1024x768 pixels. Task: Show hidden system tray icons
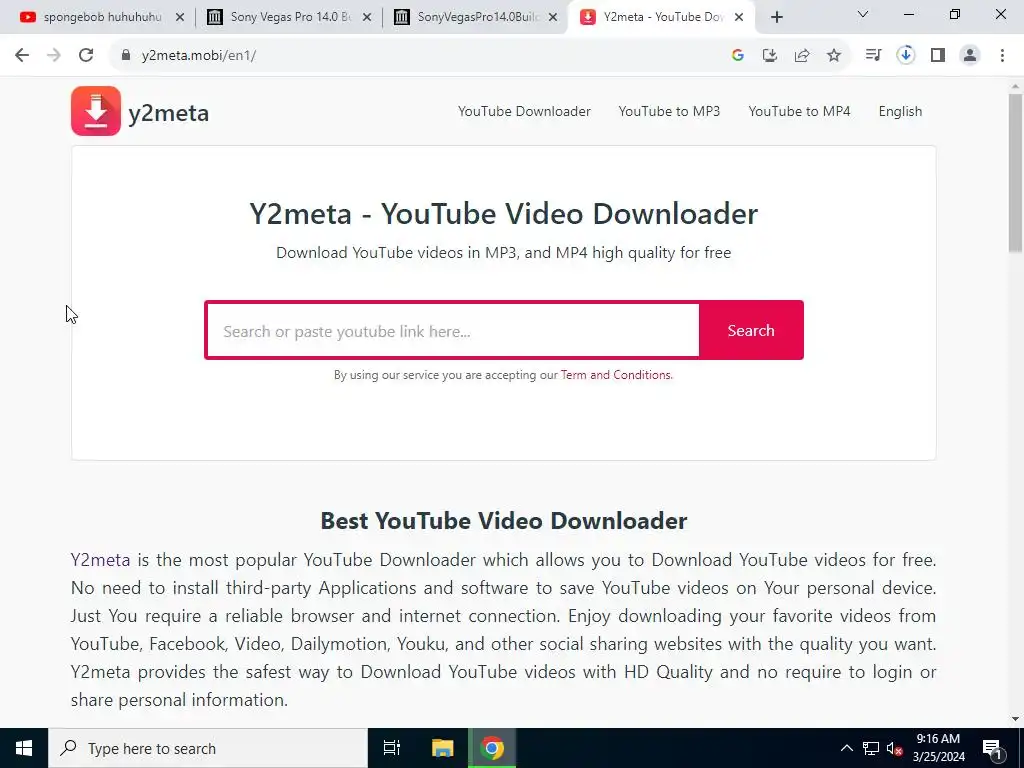click(x=846, y=748)
